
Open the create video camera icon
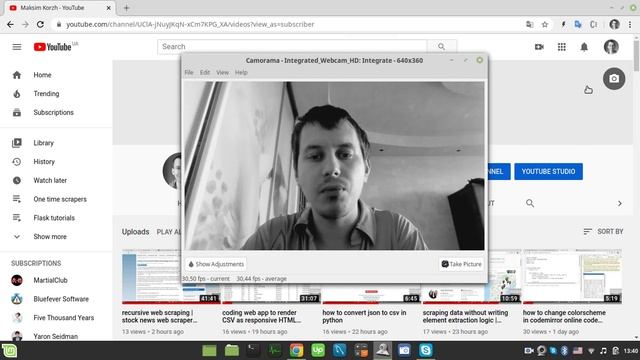point(539,47)
